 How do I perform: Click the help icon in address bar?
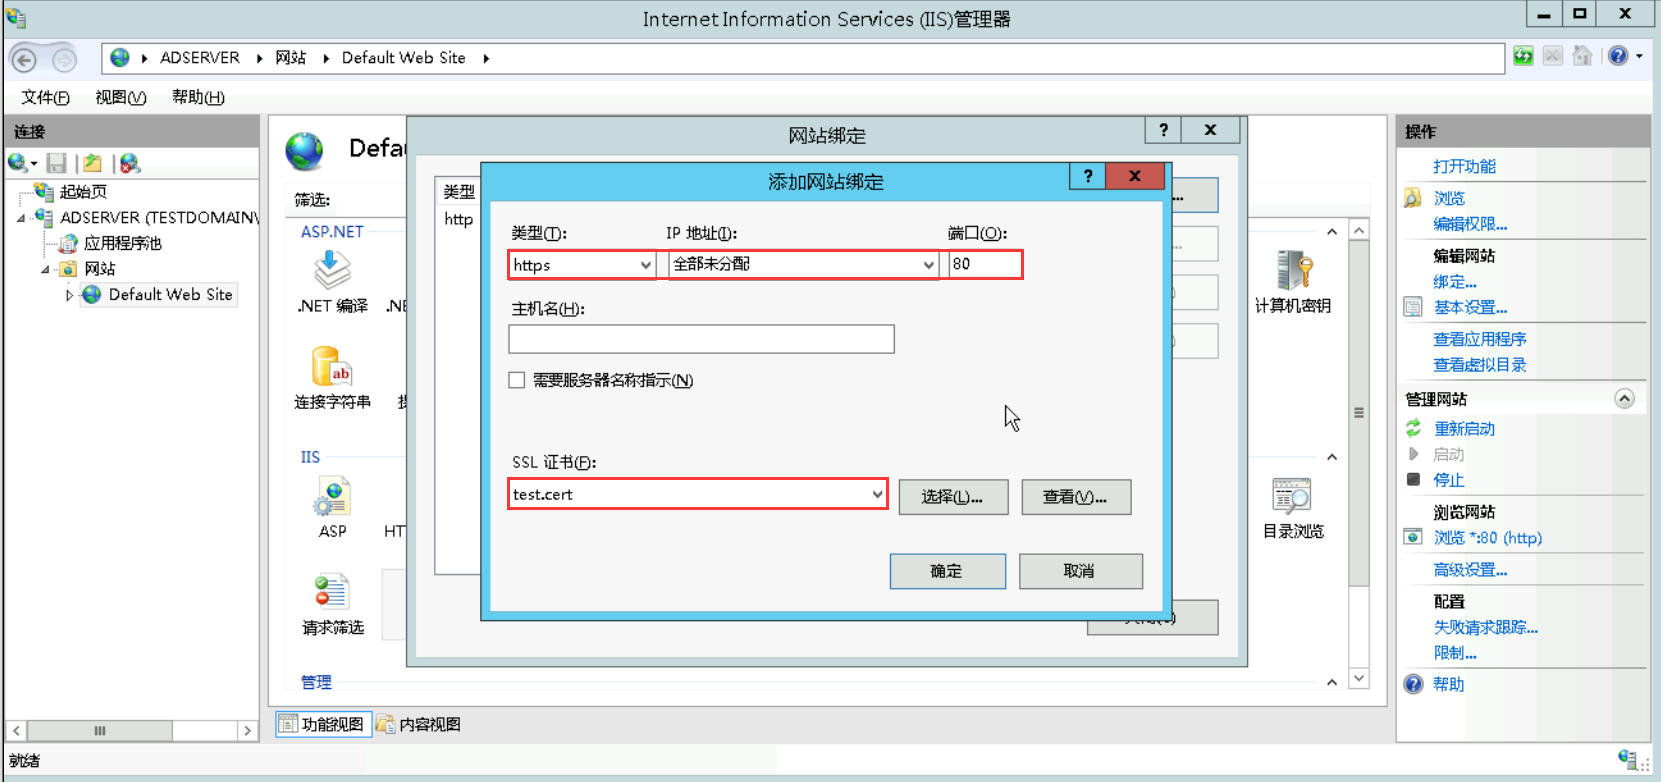tap(1618, 57)
